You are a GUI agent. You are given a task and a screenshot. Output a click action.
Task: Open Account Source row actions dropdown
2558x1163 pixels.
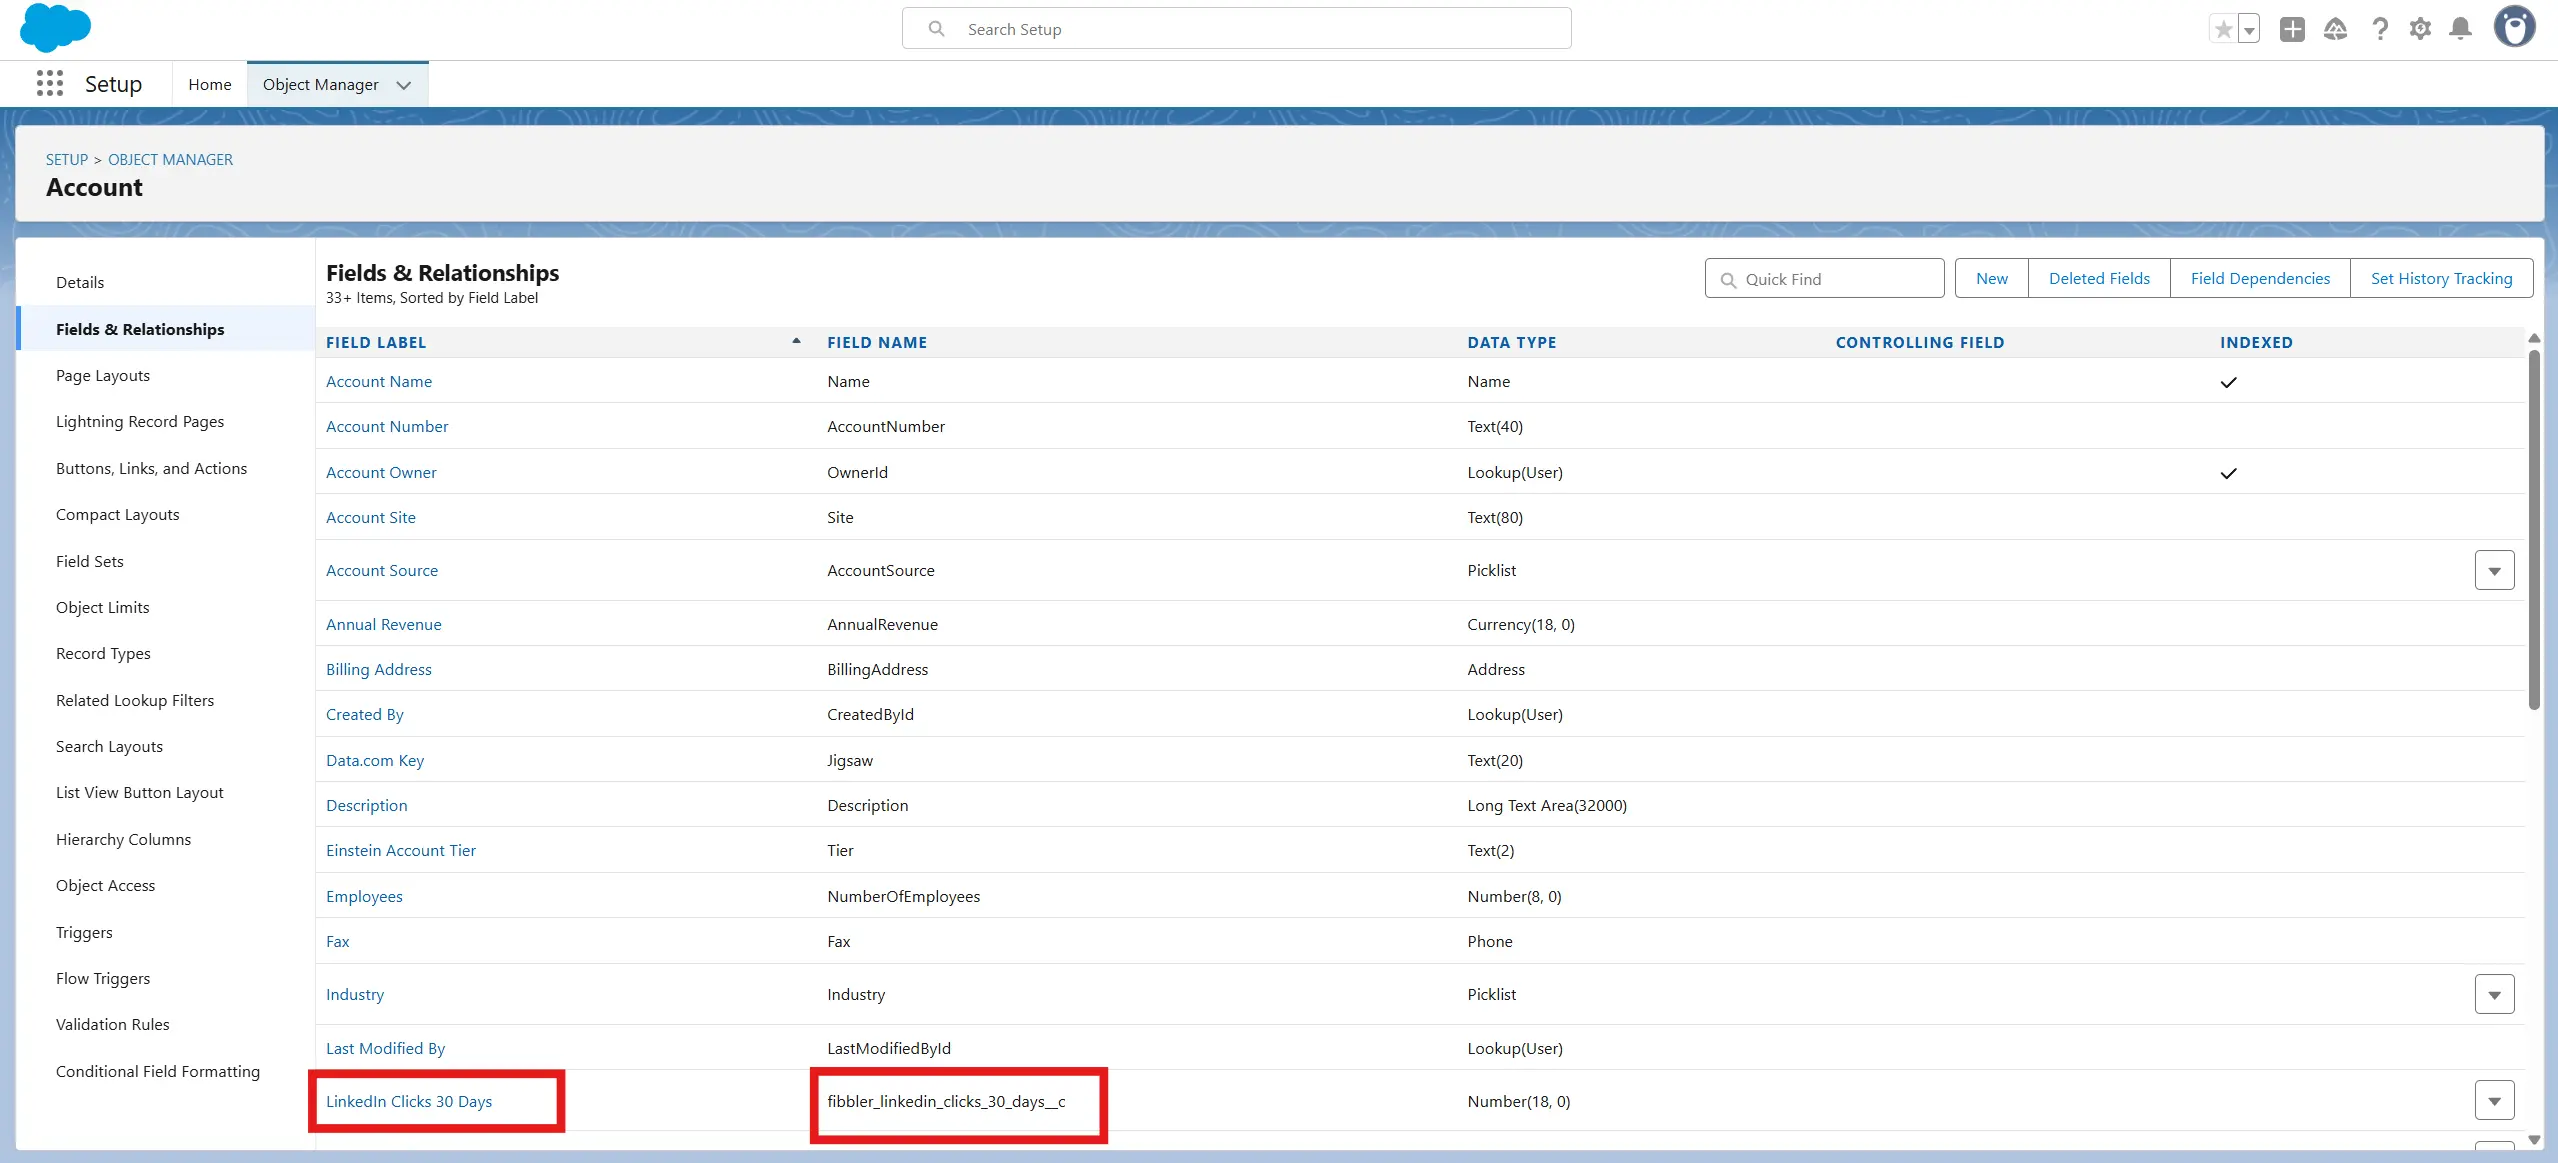pyautogui.click(x=2494, y=571)
